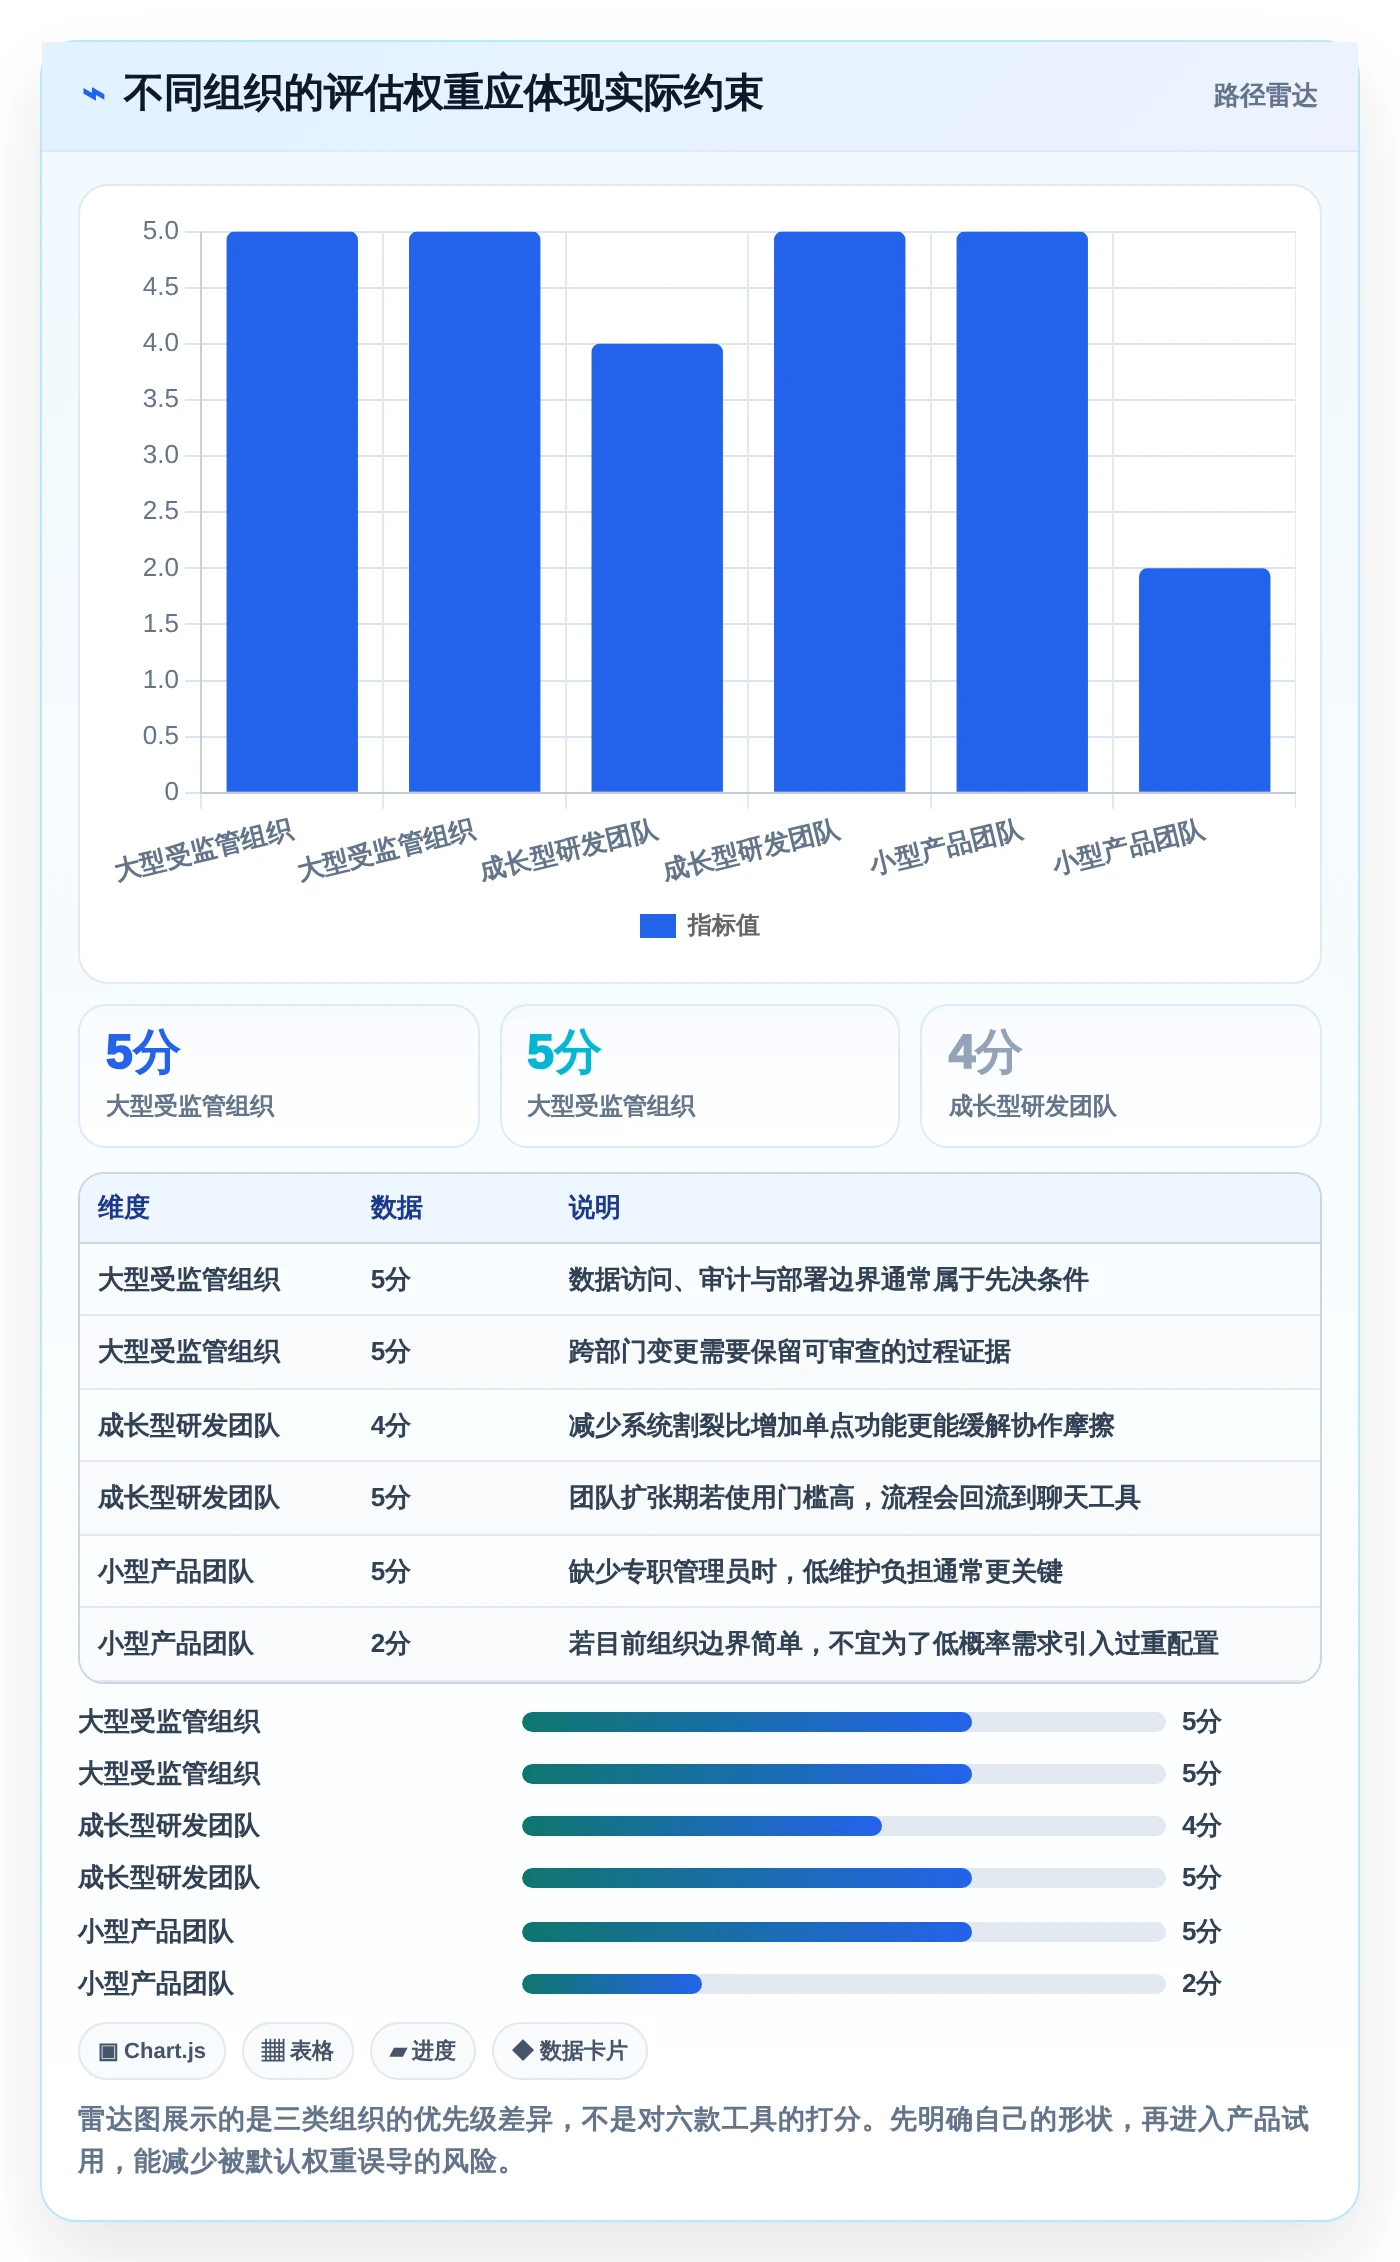Click the chart bar reaching 4.0

(x=657, y=568)
